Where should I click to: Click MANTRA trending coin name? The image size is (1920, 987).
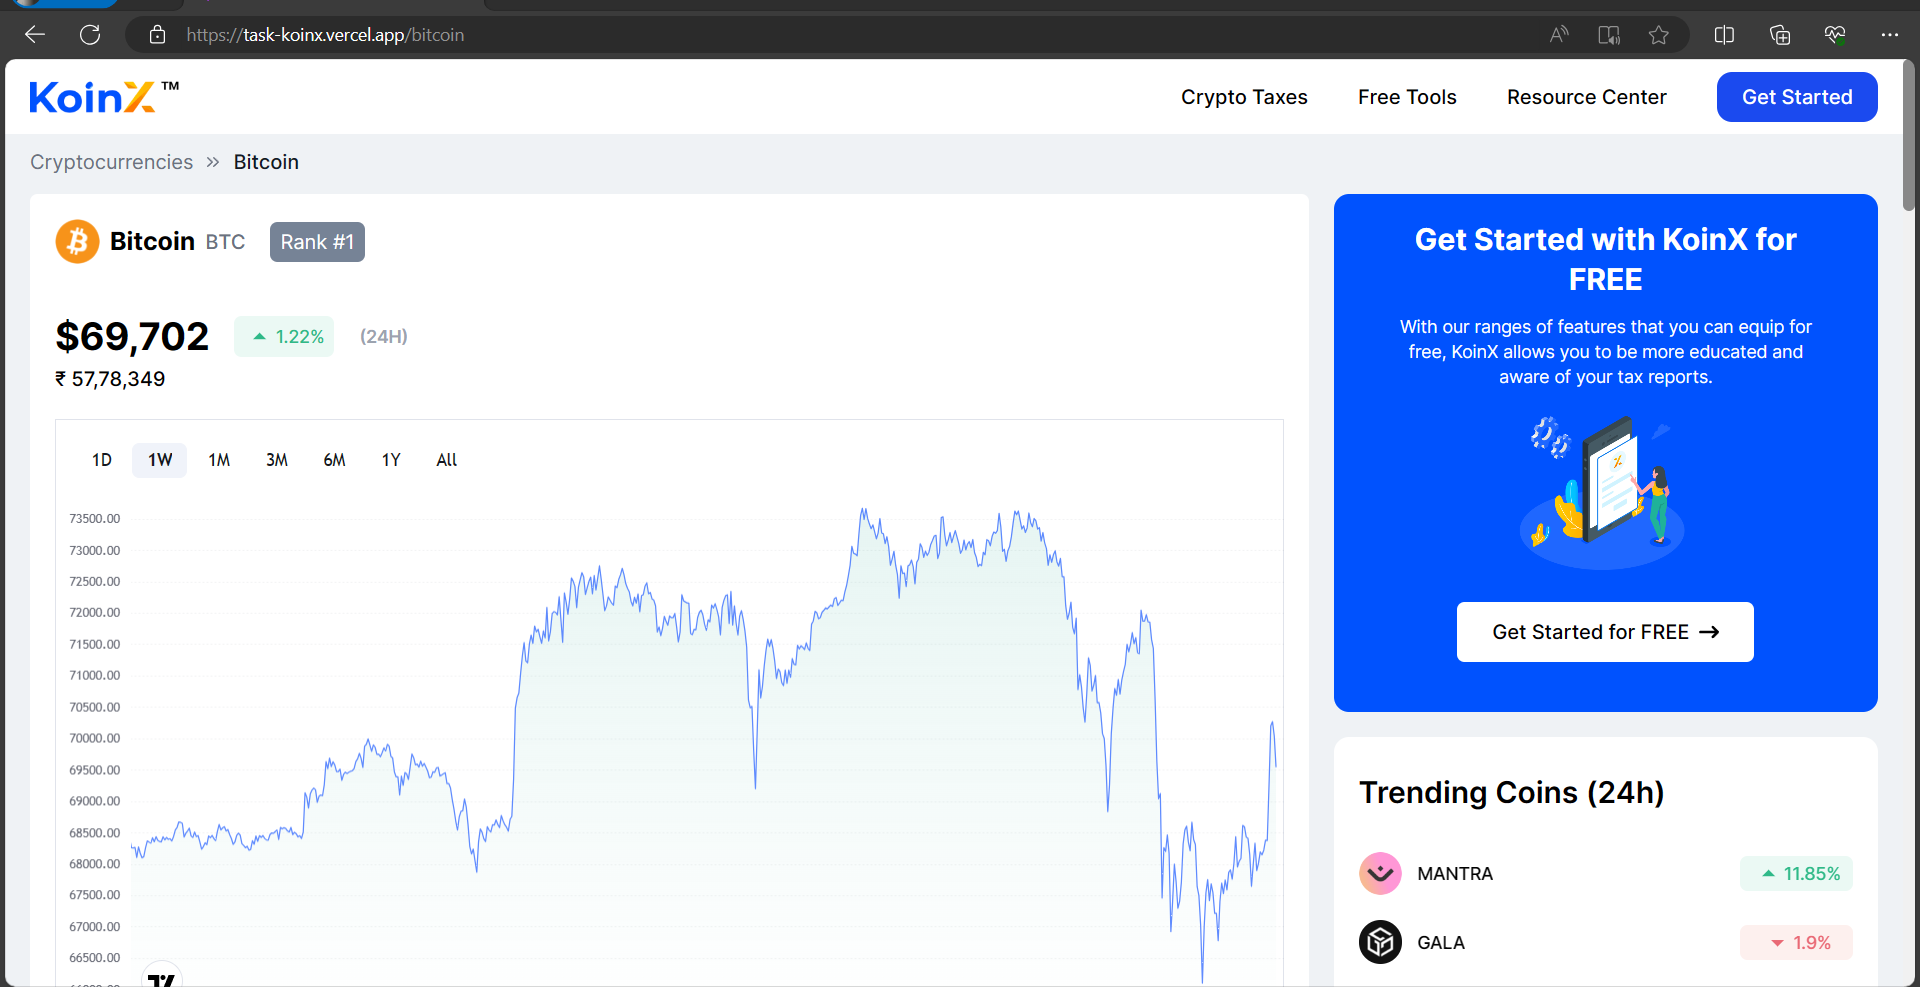pos(1455,874)
